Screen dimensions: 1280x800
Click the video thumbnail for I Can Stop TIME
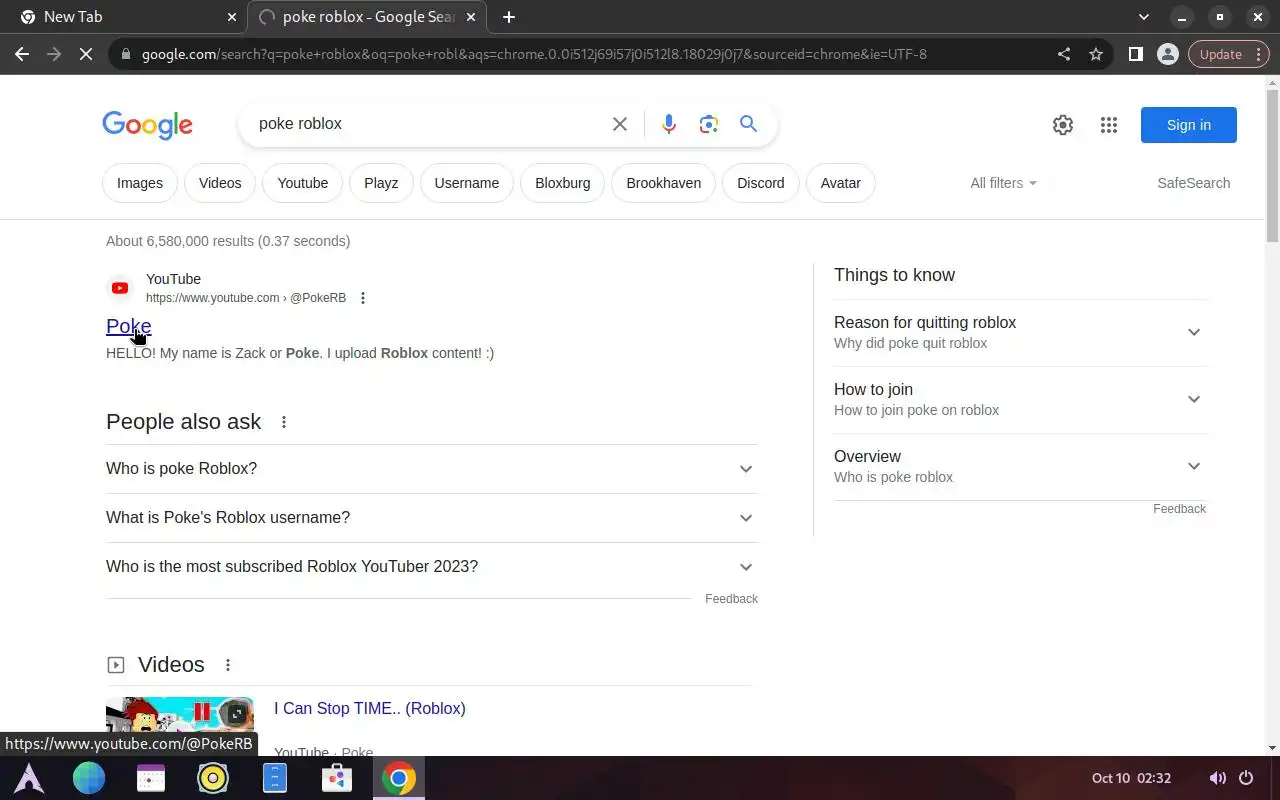click(180, 726)
